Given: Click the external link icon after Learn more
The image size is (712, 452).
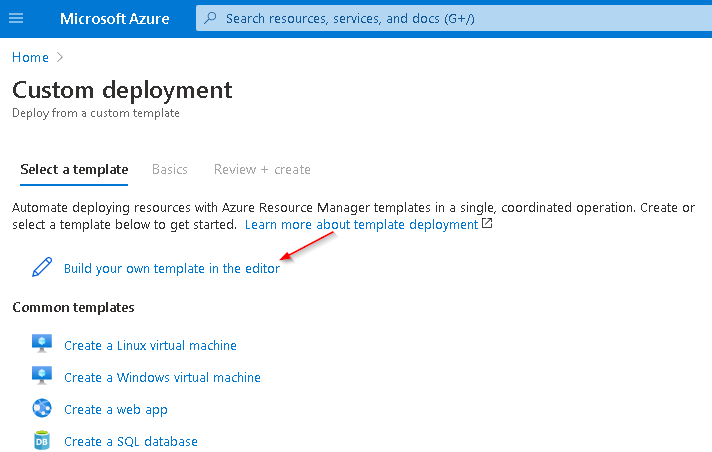Looking at the screenshot, I should [x=487, y=224].
